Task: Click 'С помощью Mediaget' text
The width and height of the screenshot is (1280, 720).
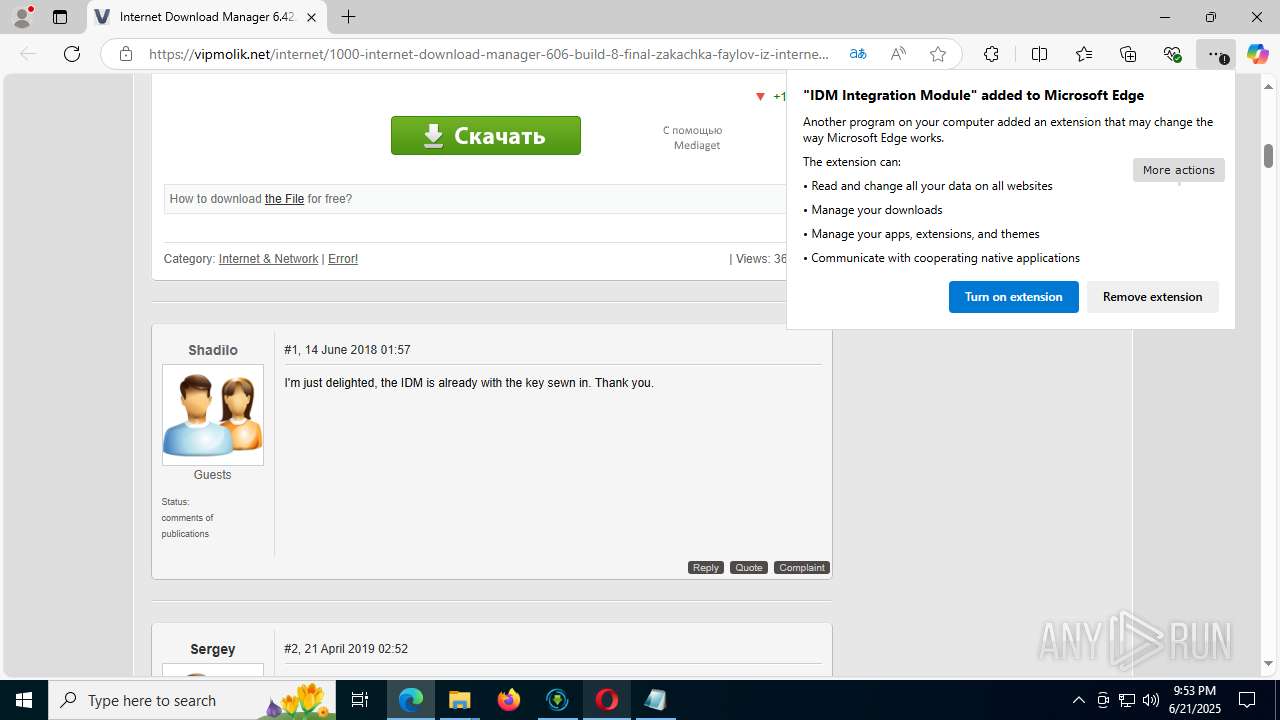Action: [x=692, y=138]
